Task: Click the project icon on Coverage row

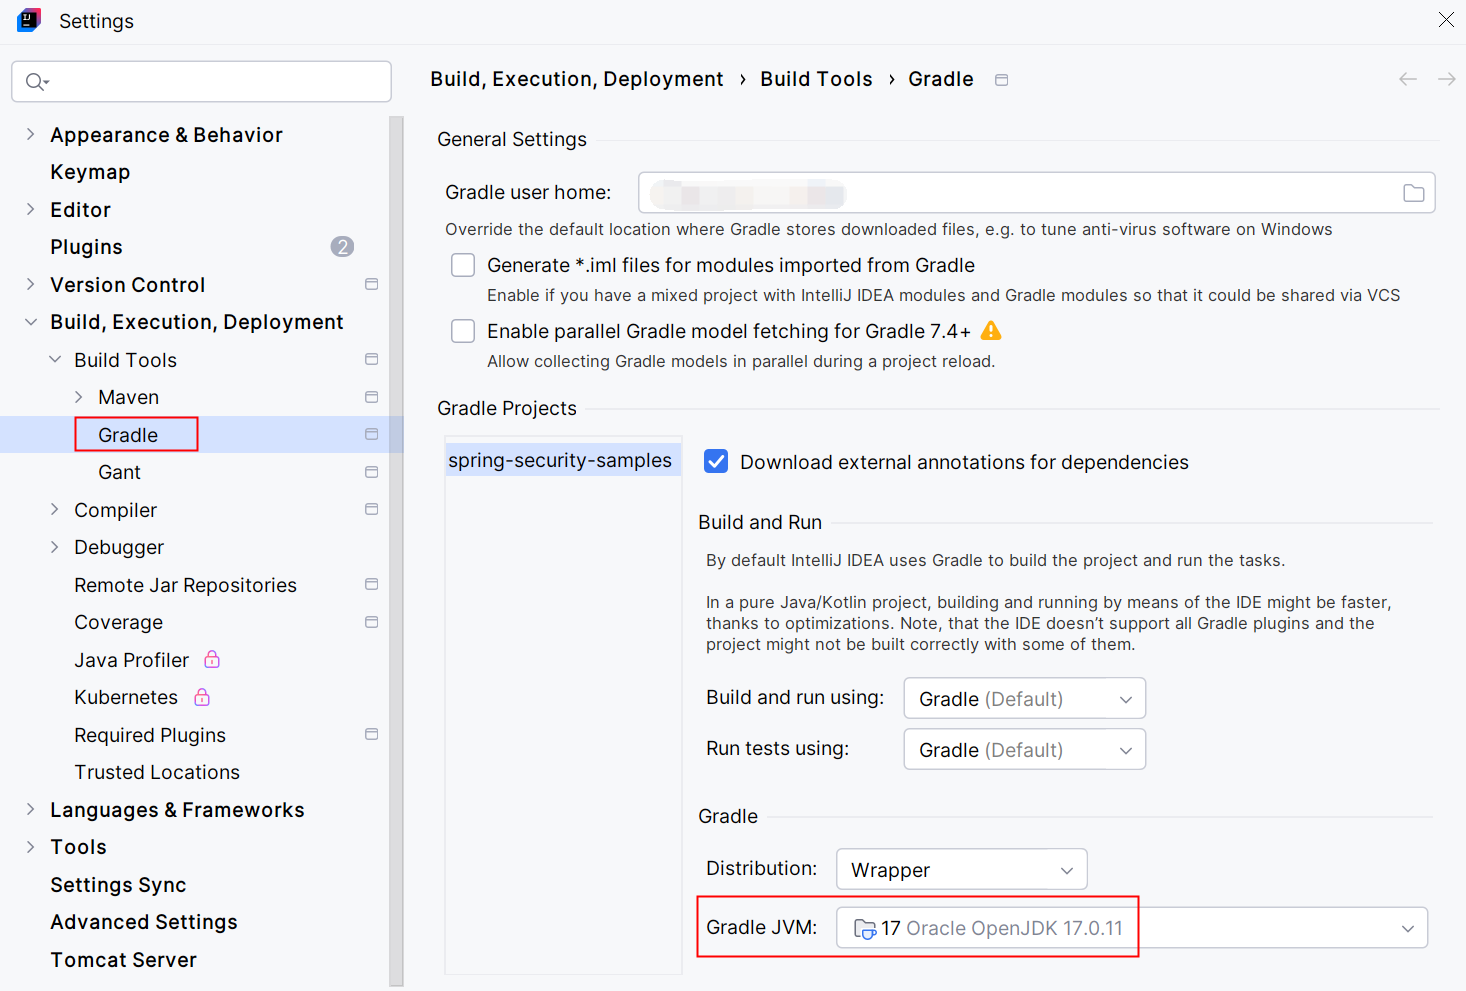Action: (x=371, y=622)
